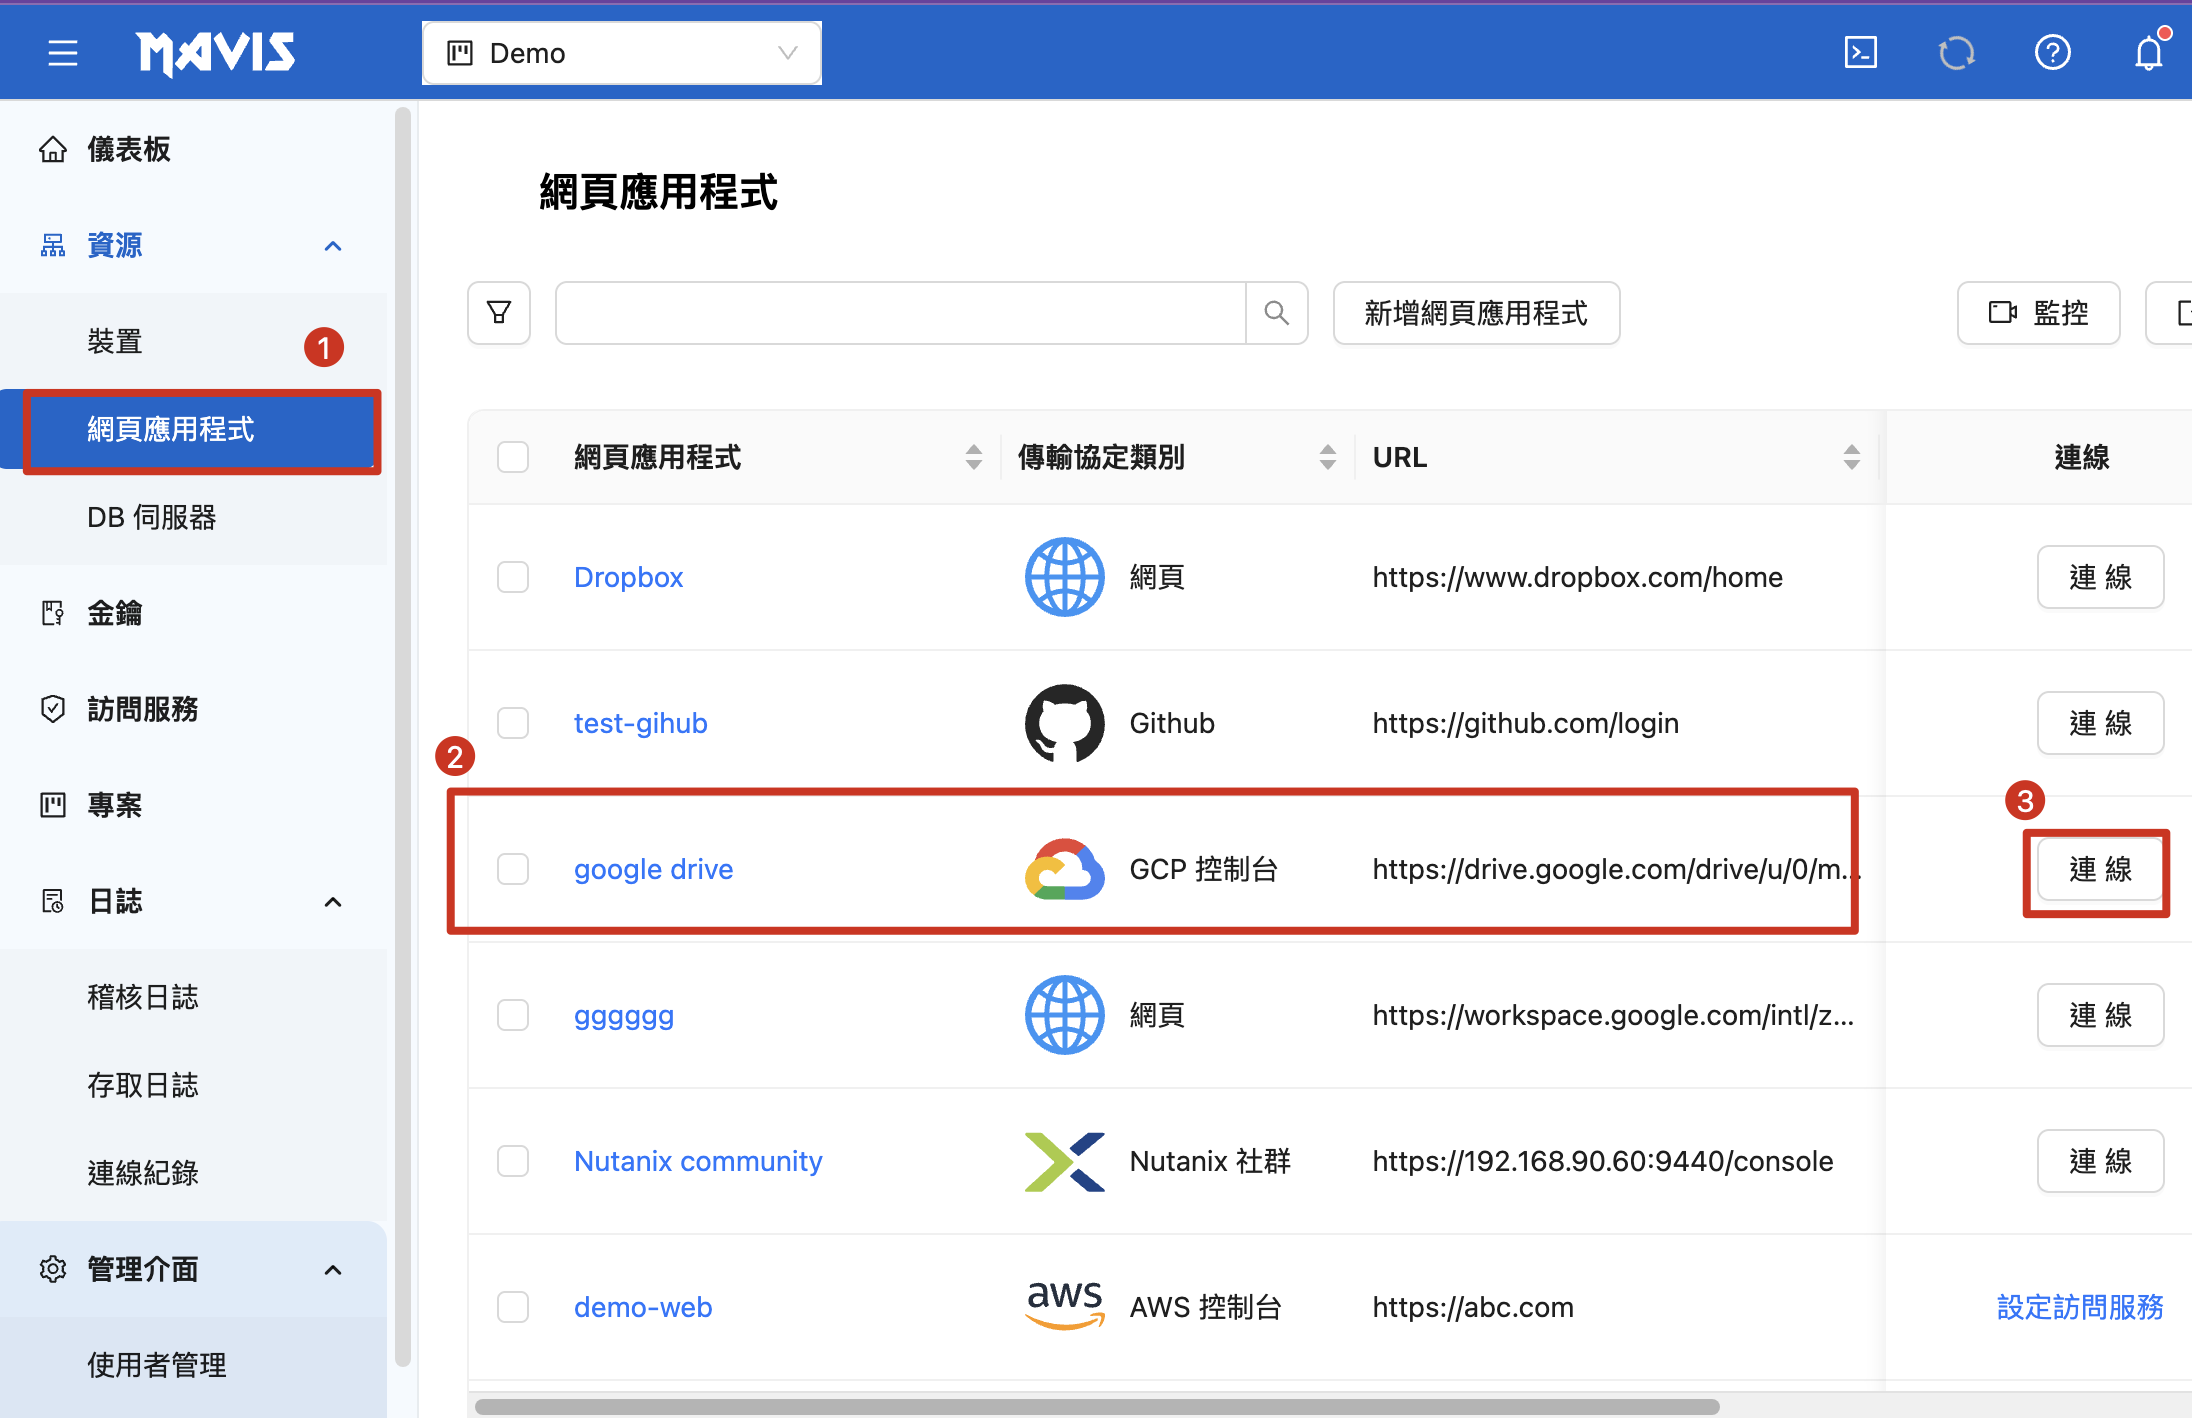Click the filter funnel icon
The width and height of the screenshot is (2192, 1418).
499,313
